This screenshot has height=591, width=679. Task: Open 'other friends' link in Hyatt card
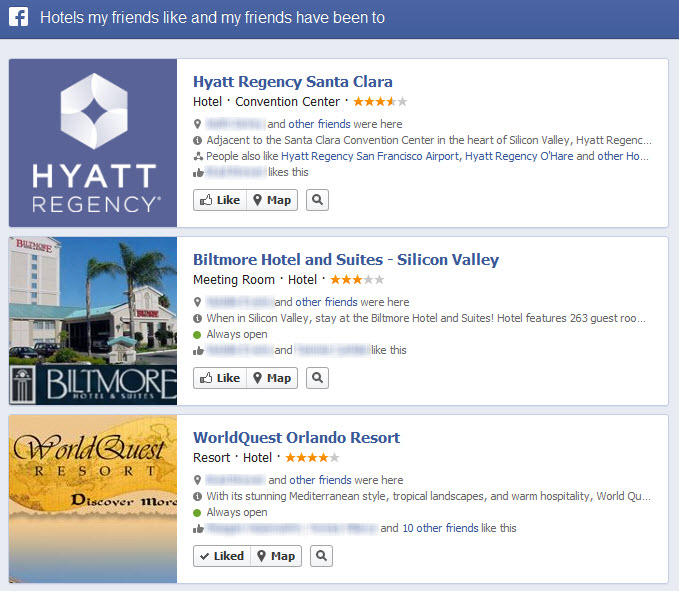319,124
